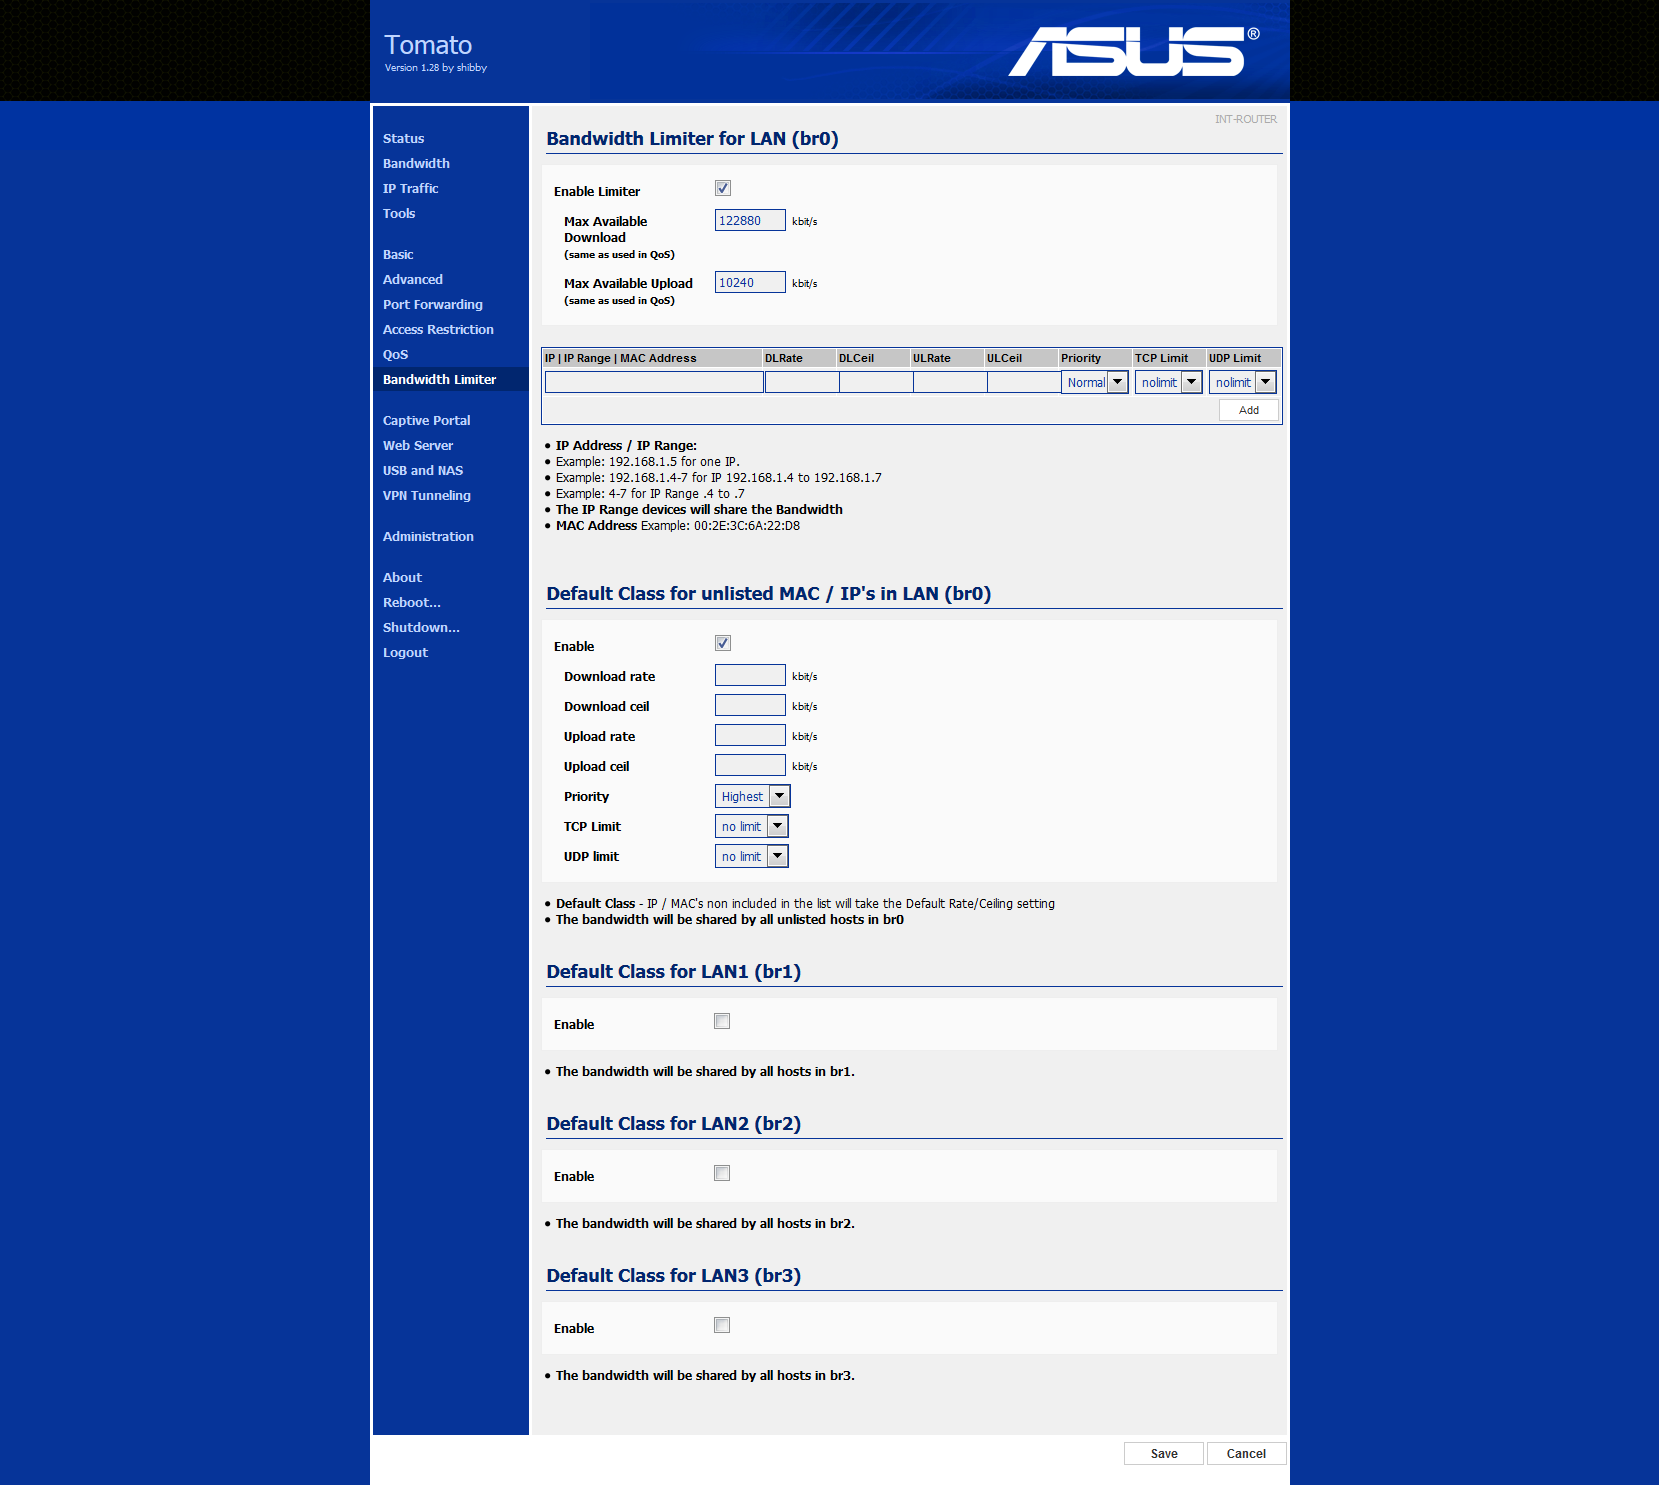The image size is (1659, 1485).
Task: Go to Port Forwarding settings
Action: (432, 304)
